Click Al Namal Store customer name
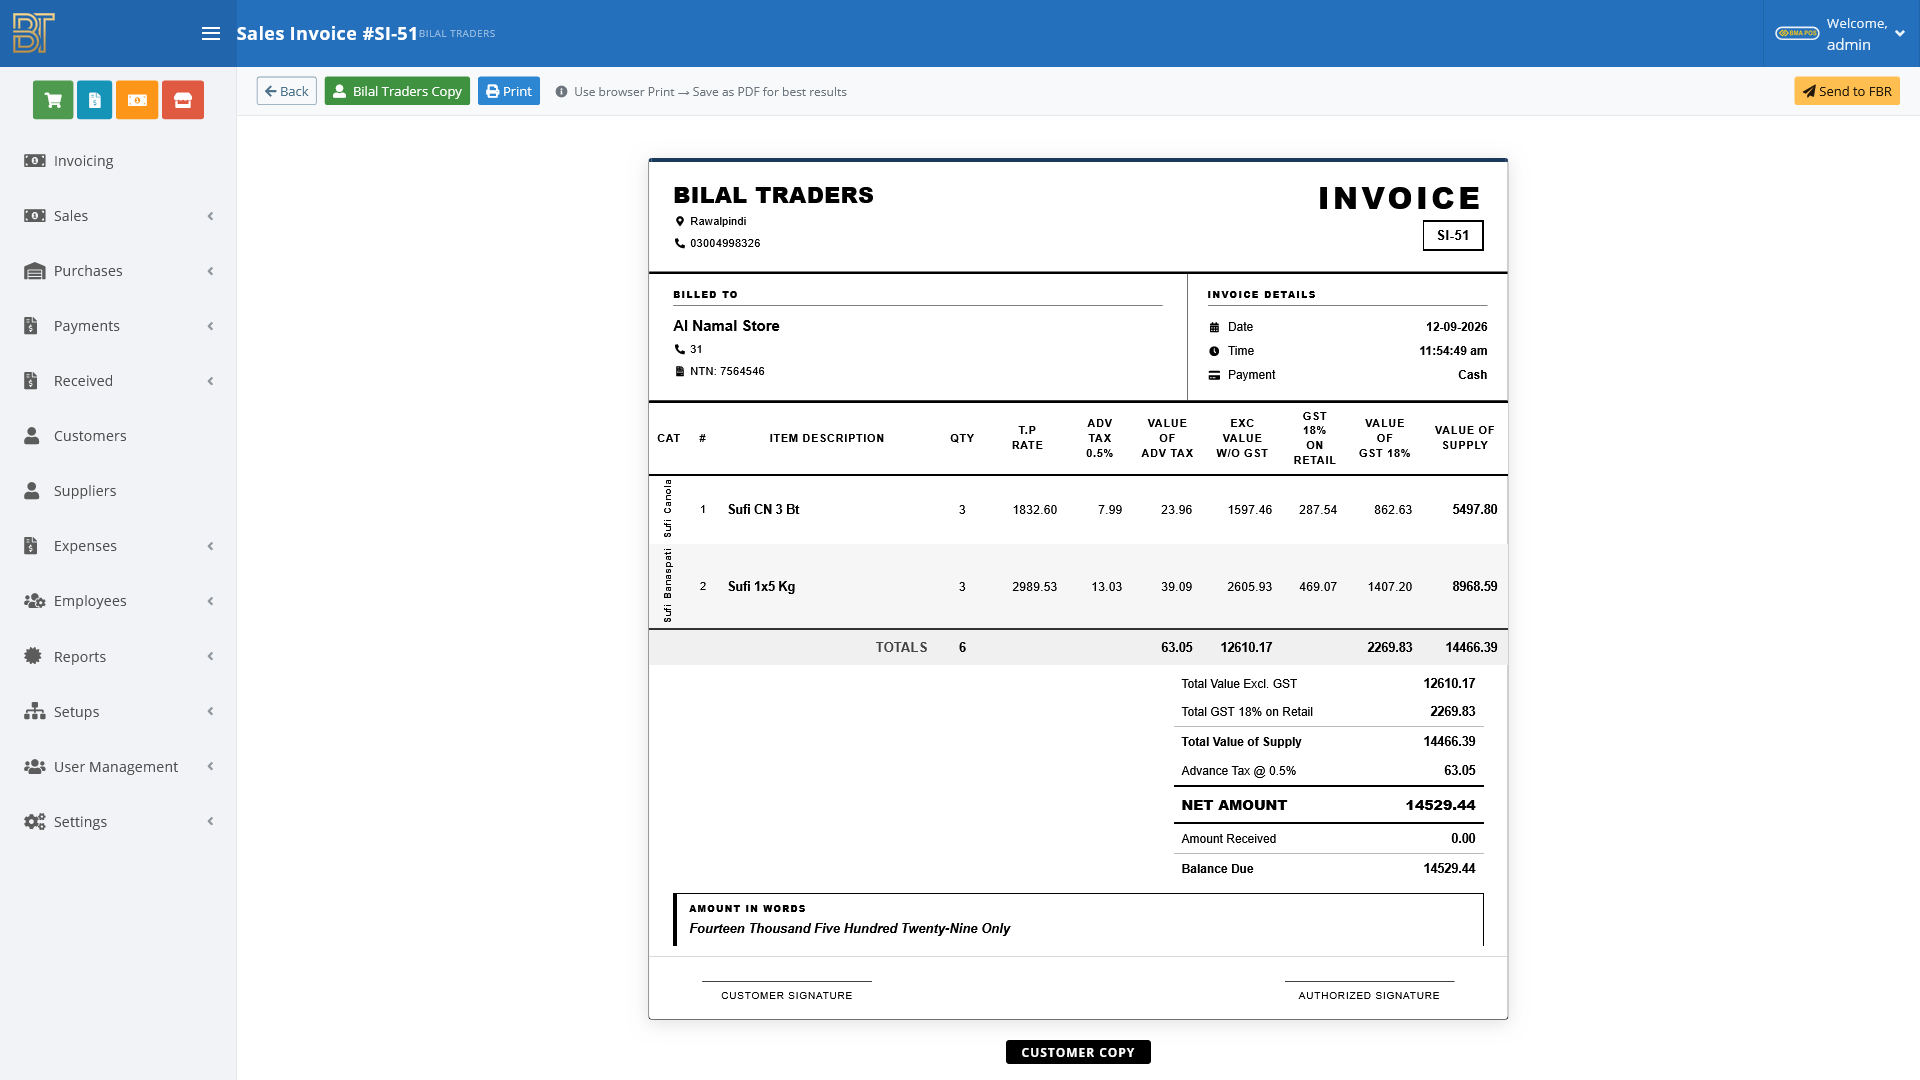 tap(726, 326)
